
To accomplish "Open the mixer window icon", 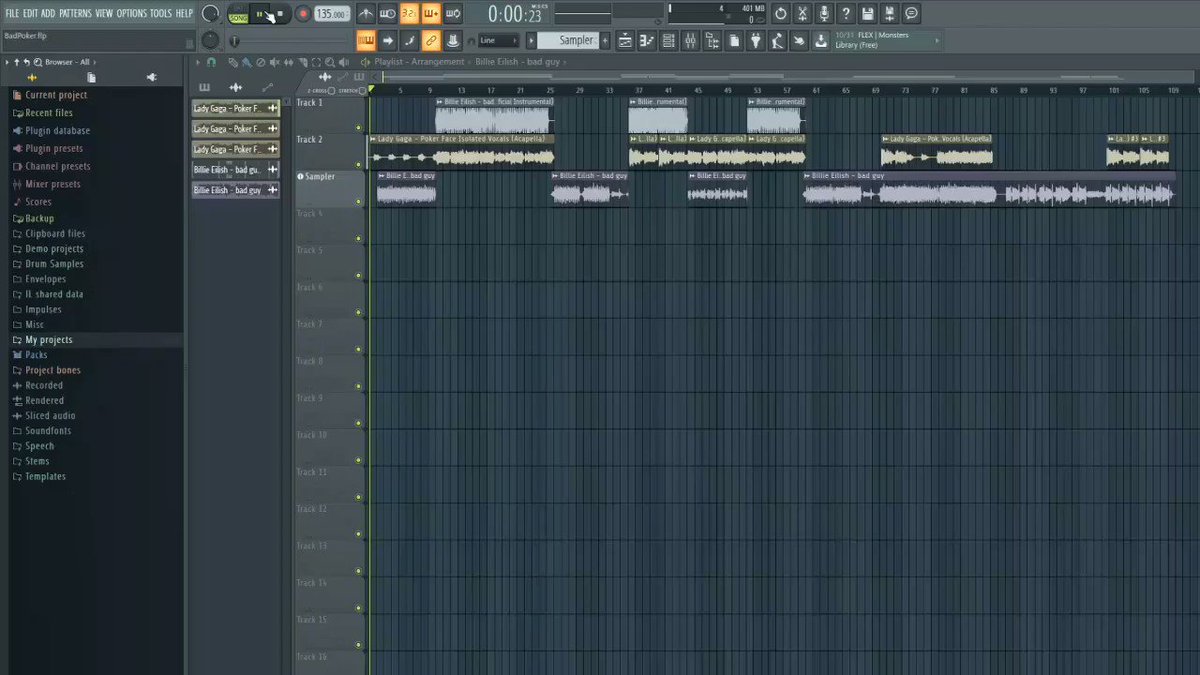I will click(x=690, y=41).
